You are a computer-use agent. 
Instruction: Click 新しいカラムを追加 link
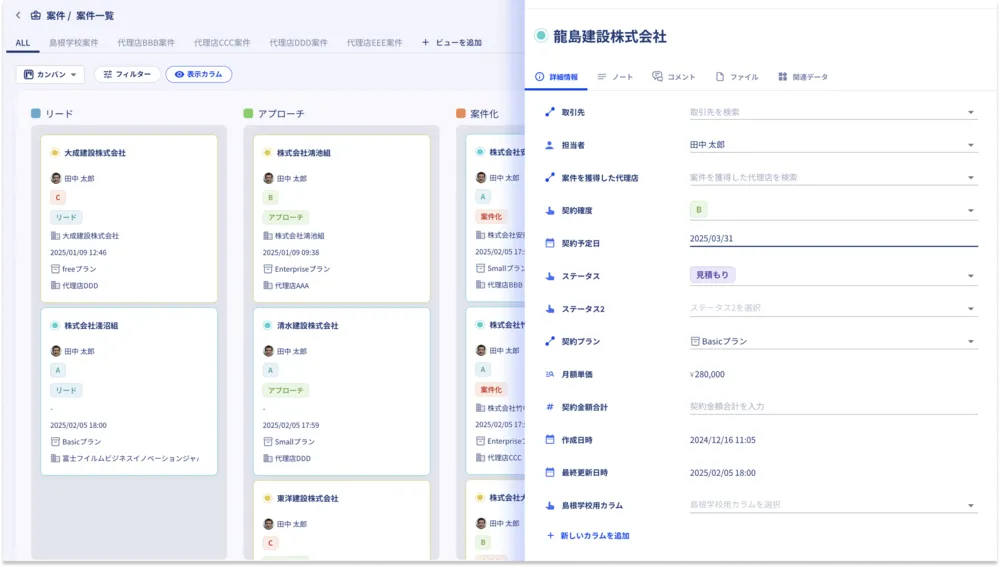pyautogui.click(x=588, y=536)
